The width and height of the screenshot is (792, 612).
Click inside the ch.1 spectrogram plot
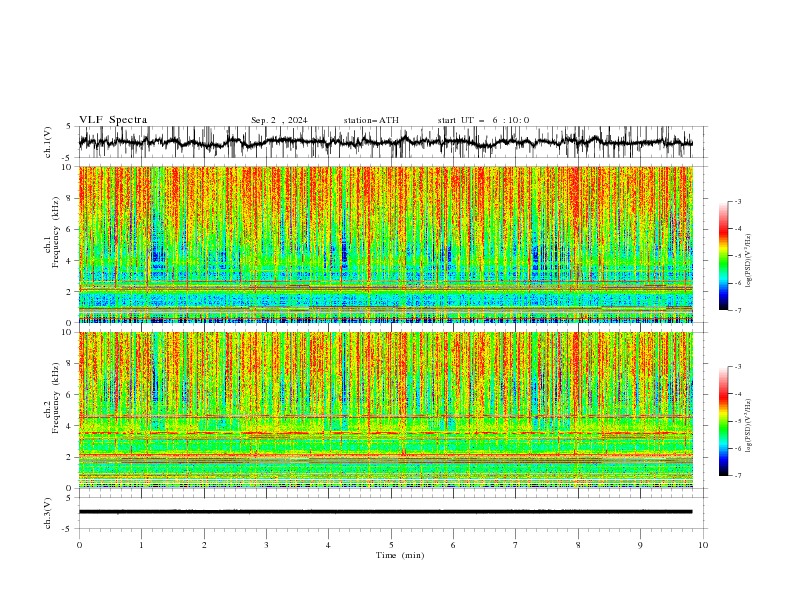coord(386,244)
